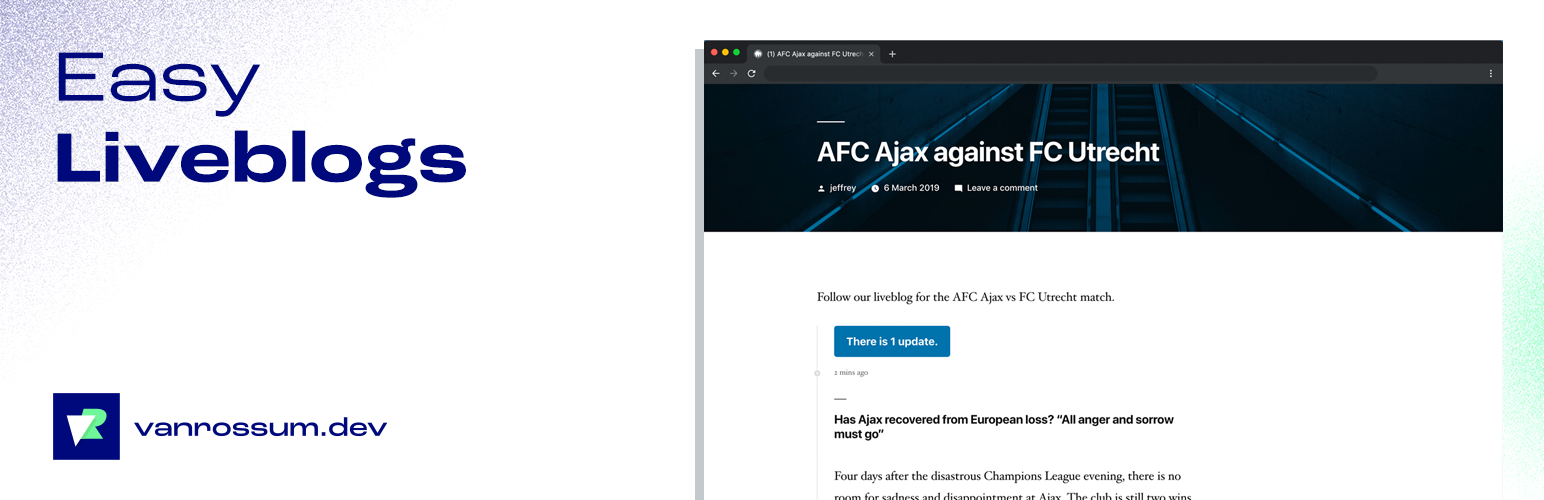Click the clock icon next to the date
1544x500 pixels.
(x=875, y=188)
